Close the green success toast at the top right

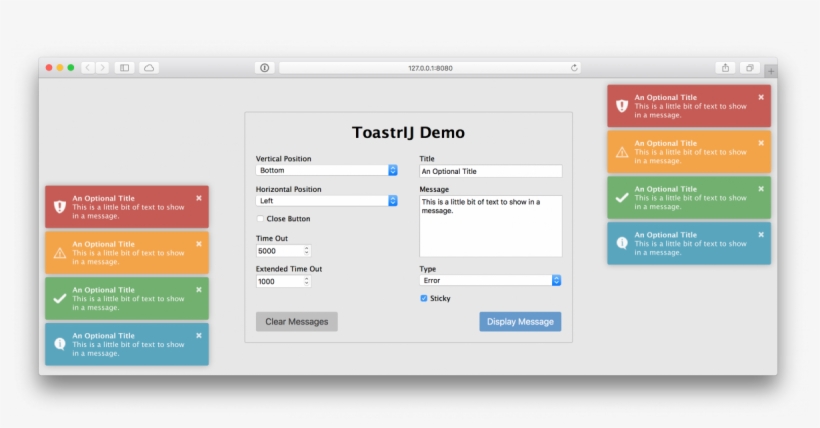pos(761,188)
